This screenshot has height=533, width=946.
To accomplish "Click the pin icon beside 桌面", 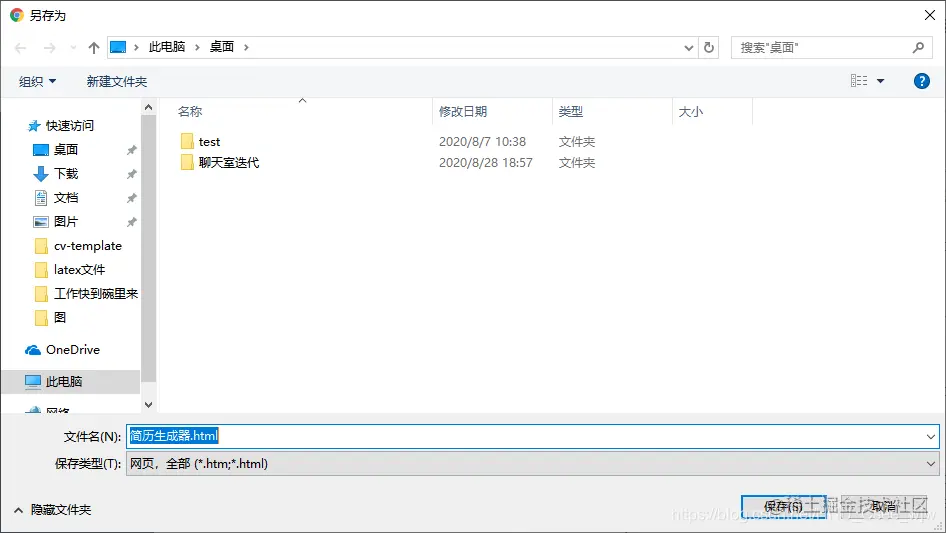I will click(131, 150).
